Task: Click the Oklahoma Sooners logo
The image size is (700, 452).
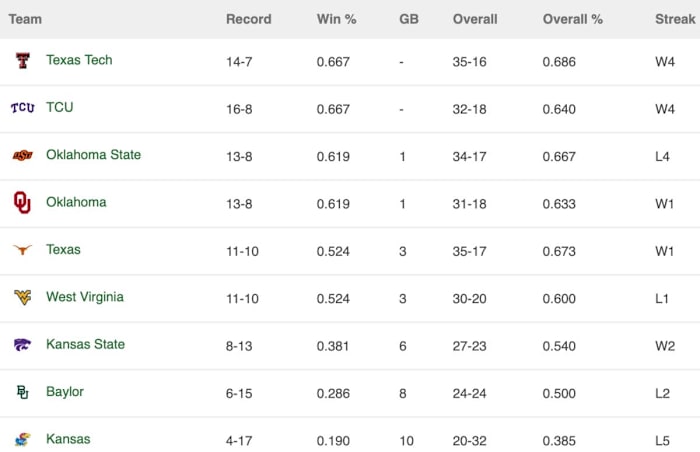Action: pos(22,202)
